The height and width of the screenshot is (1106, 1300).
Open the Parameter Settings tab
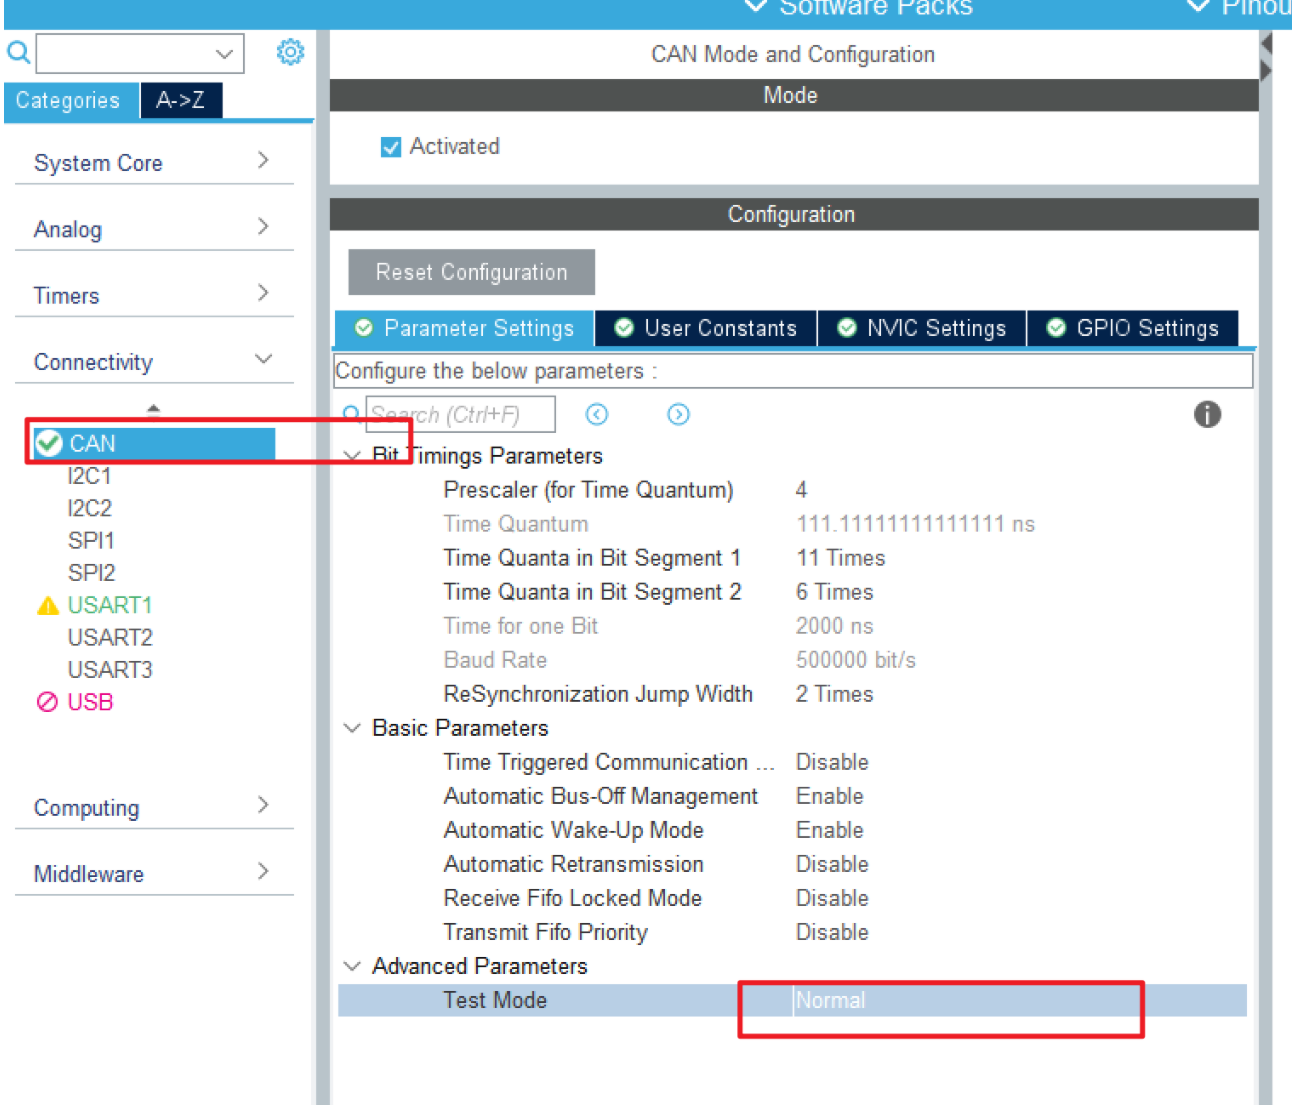click(464, 328)
